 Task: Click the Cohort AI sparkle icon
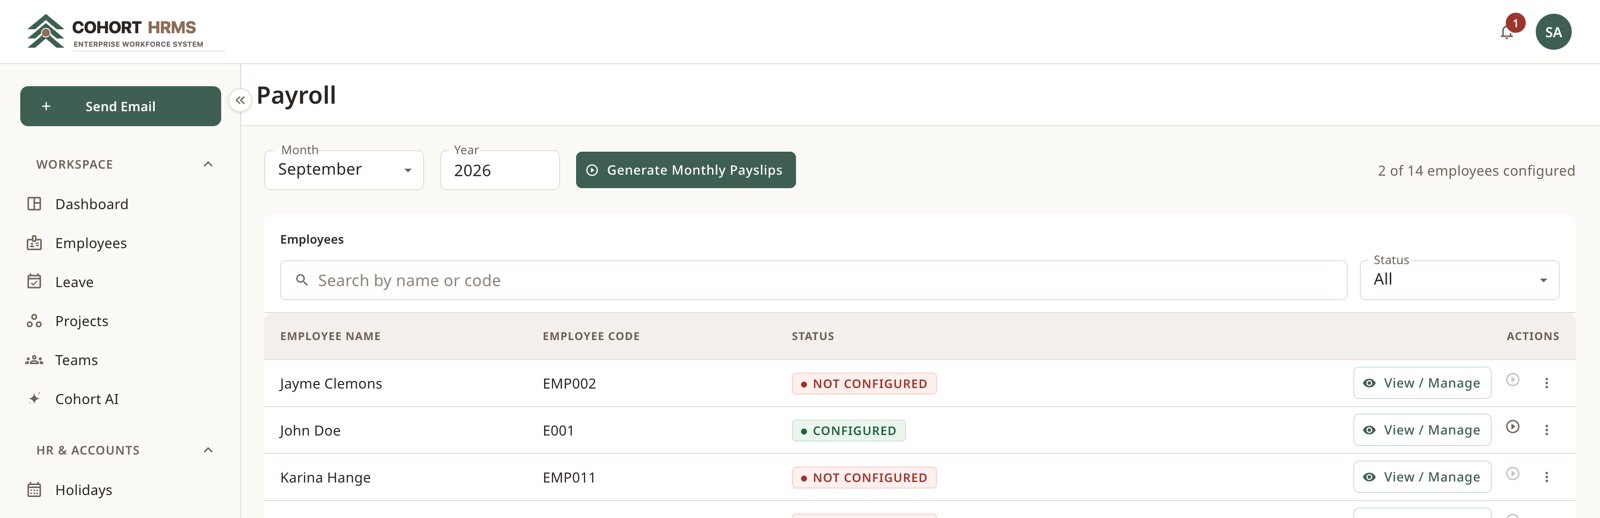(34, 399)
